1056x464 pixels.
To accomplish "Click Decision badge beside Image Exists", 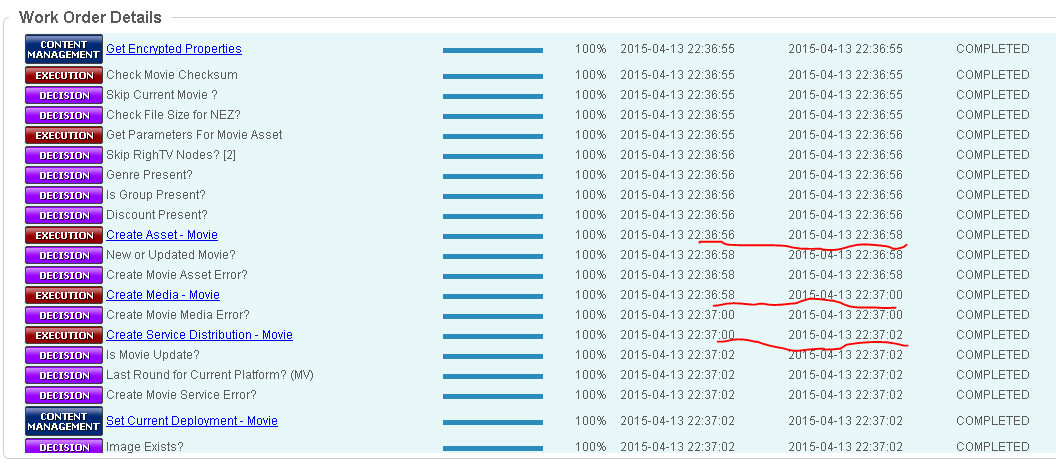I will [64, 447].
